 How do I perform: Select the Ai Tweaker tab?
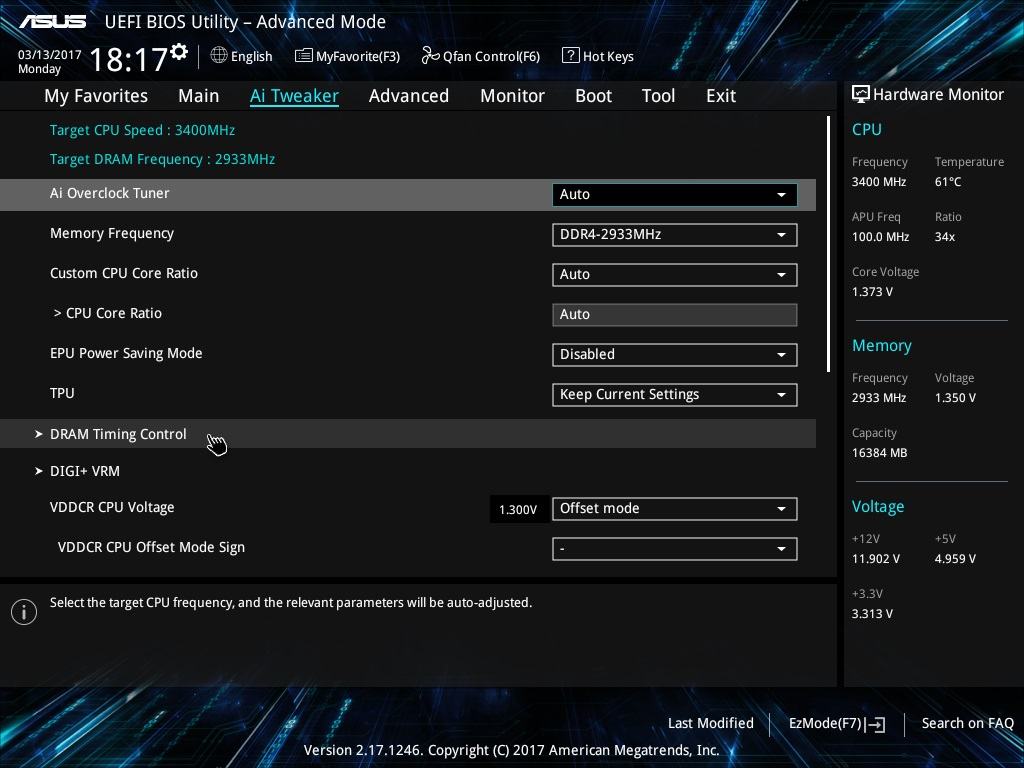pyautogui.click(x=294, y=96)
